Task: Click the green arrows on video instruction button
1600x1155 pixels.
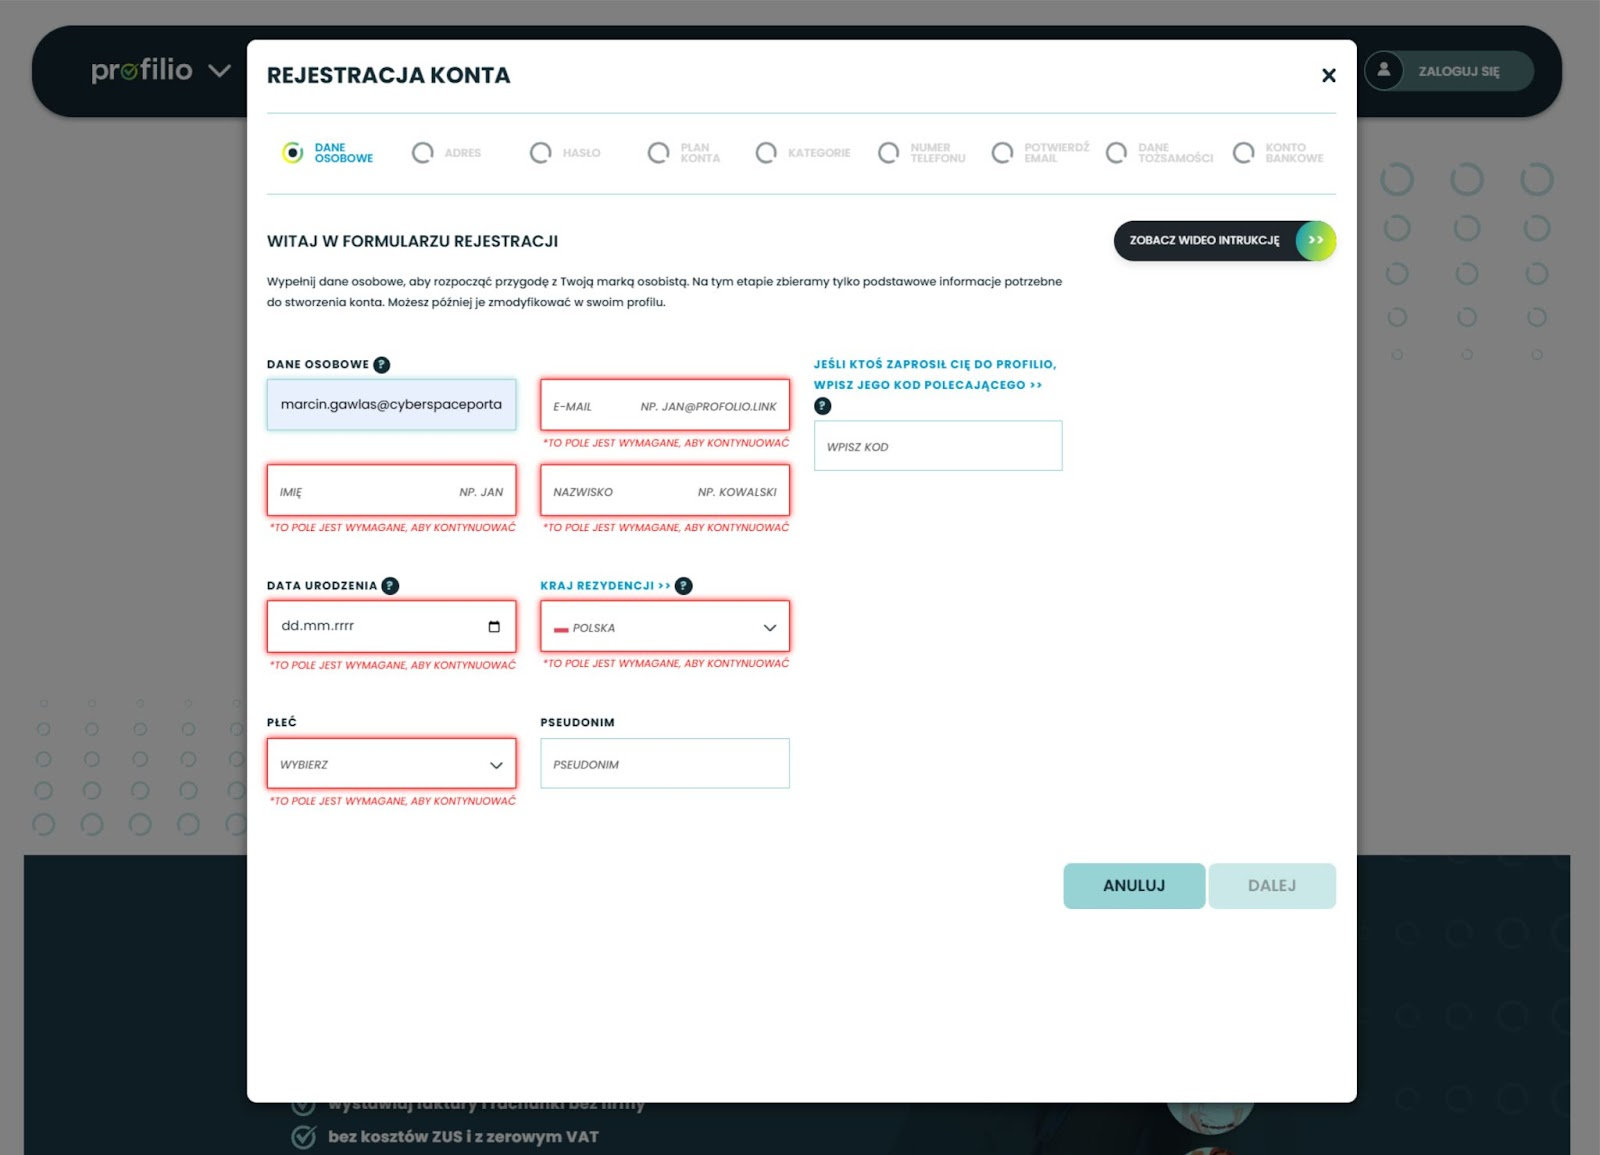Action: [x=1316, y=241]
